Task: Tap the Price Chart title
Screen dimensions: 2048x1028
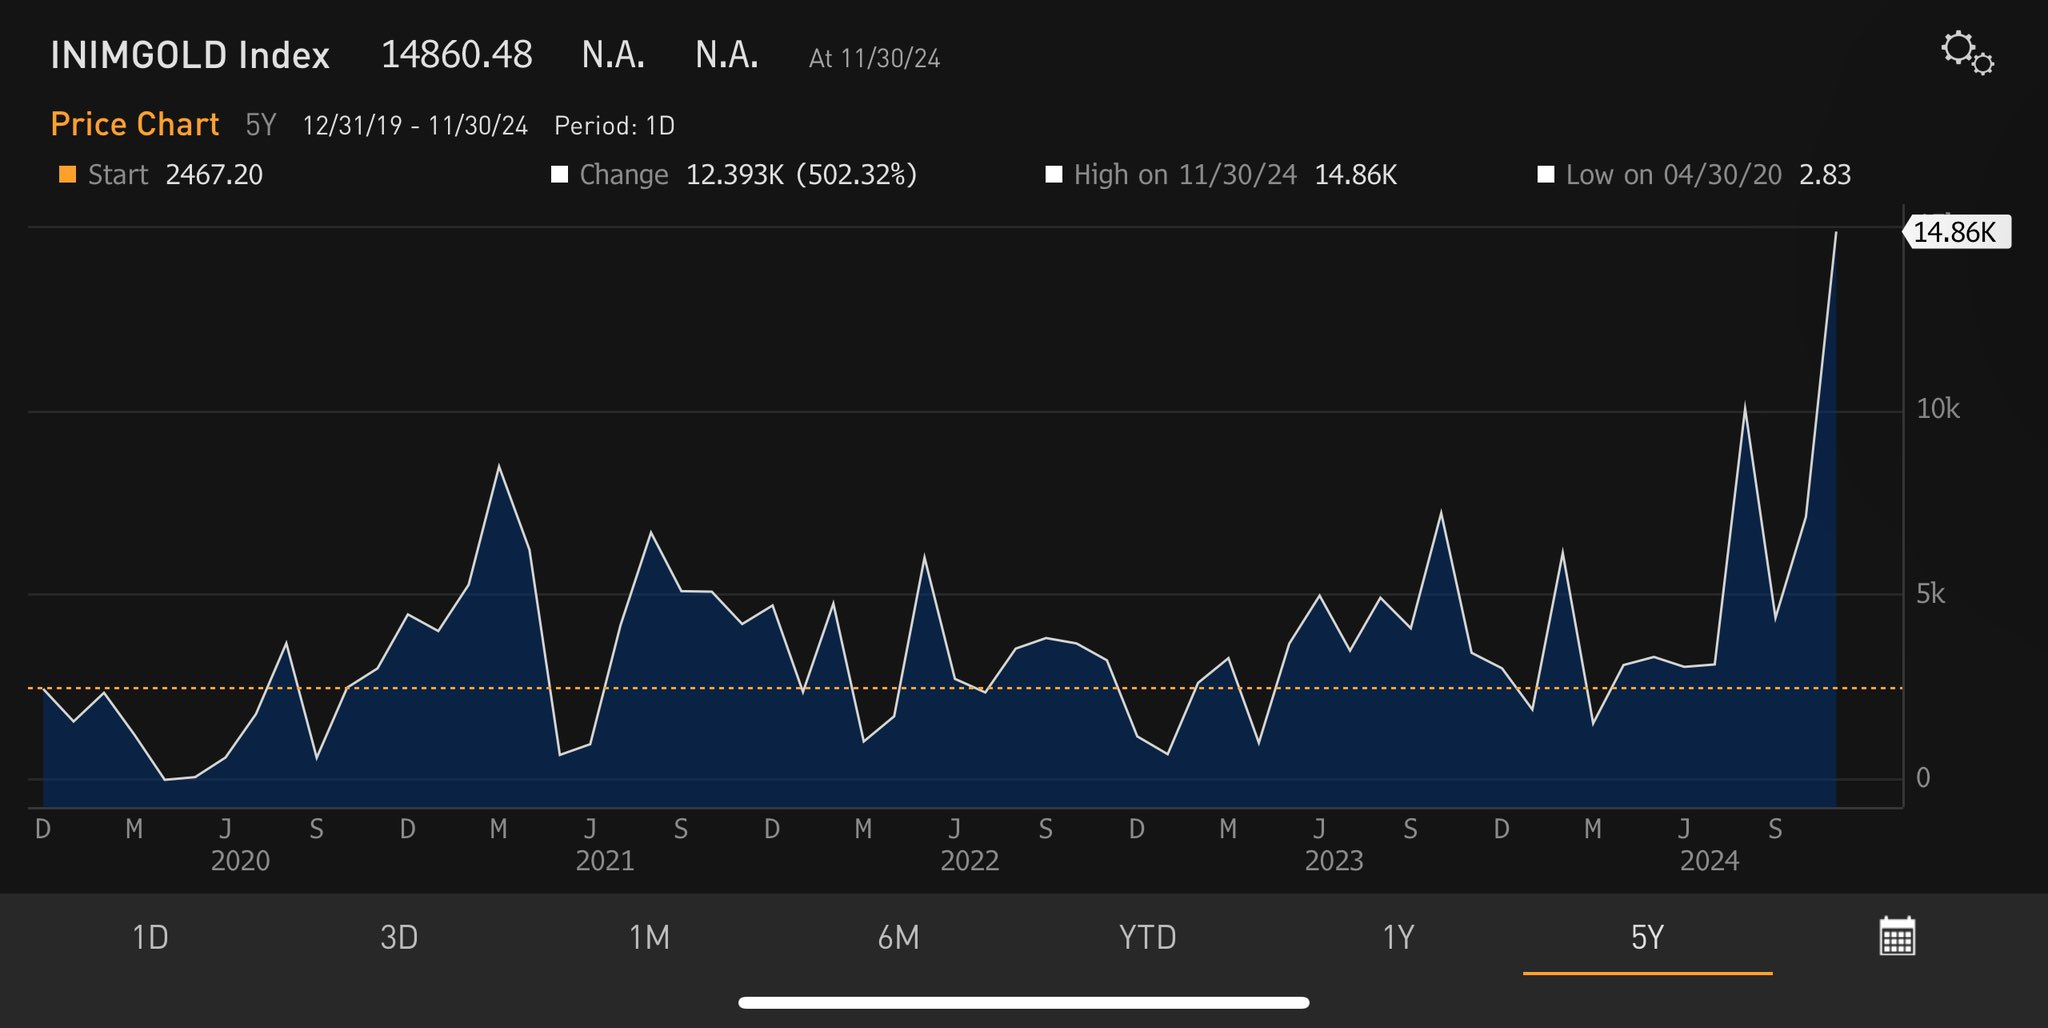Action: [135, 124]
